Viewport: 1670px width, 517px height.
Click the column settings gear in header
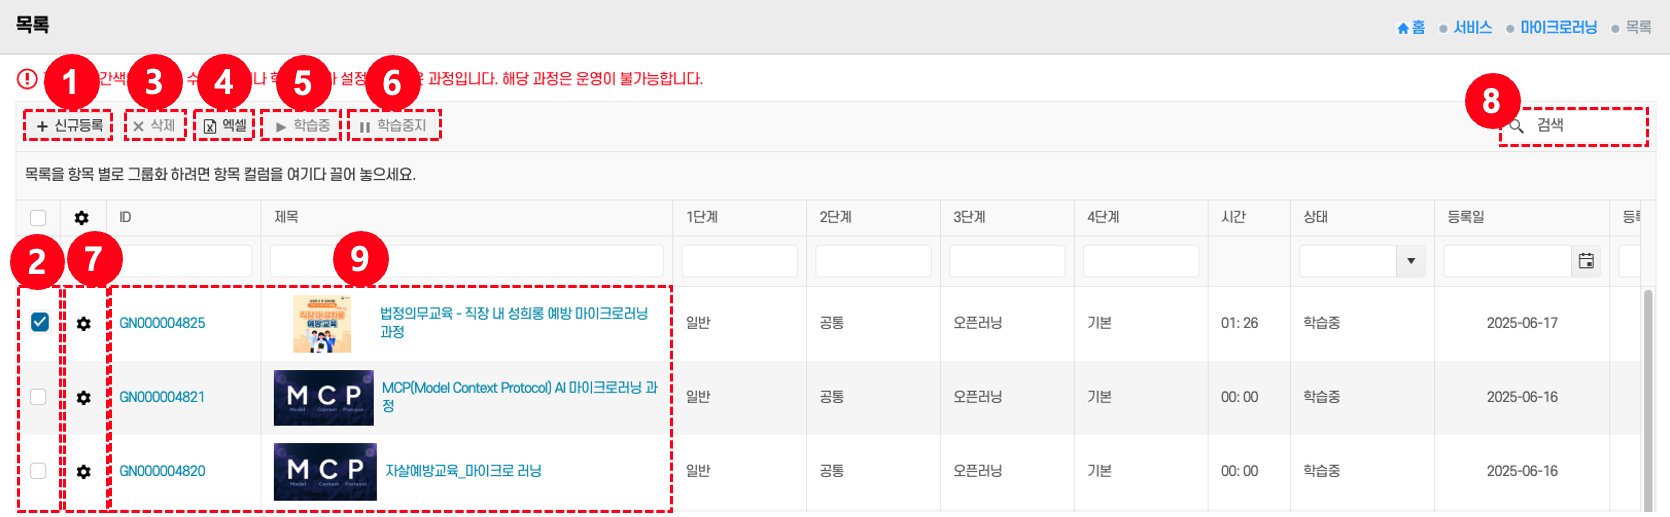(82, 218)
